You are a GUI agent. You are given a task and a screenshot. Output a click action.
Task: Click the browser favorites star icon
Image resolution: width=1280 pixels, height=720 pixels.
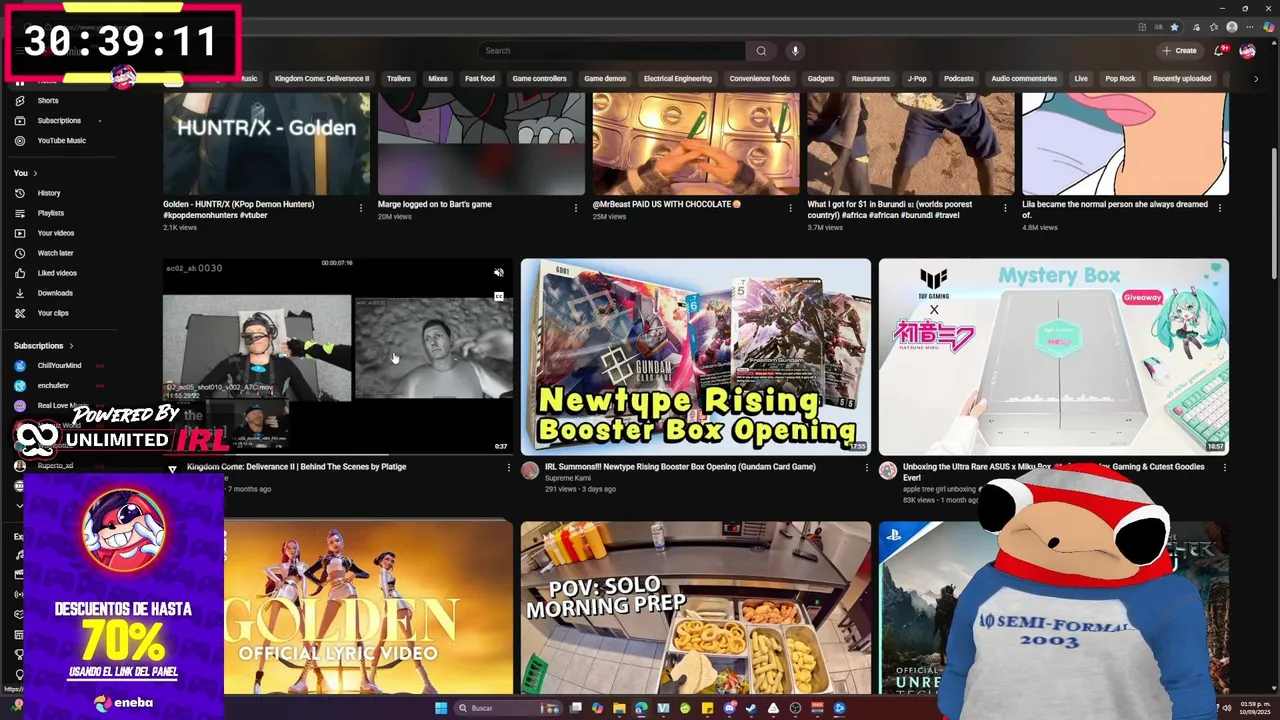coord(1175,27)
